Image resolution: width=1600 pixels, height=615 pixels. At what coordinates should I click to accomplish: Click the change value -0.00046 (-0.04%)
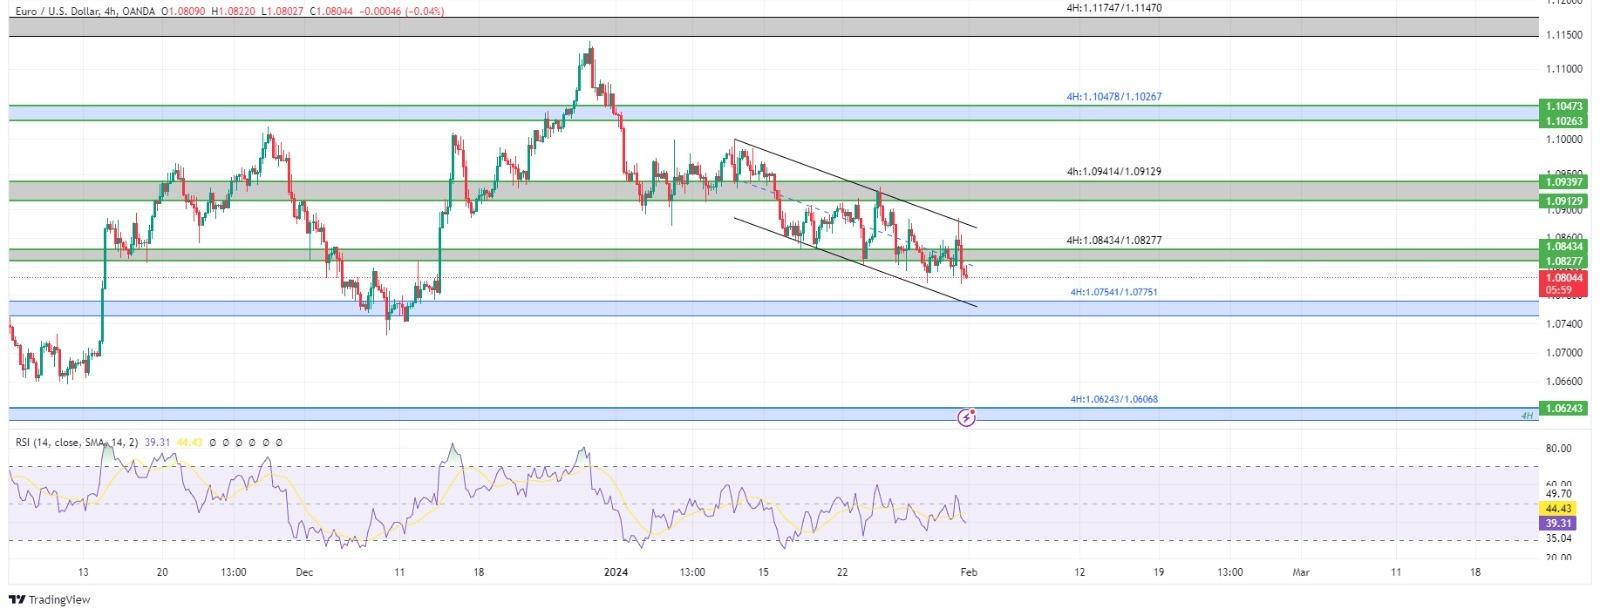[403, 11]
